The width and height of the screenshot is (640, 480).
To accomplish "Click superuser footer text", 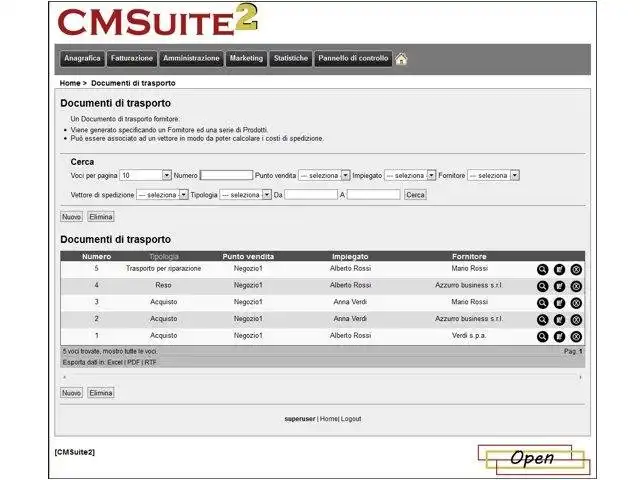I will point(300,419).
